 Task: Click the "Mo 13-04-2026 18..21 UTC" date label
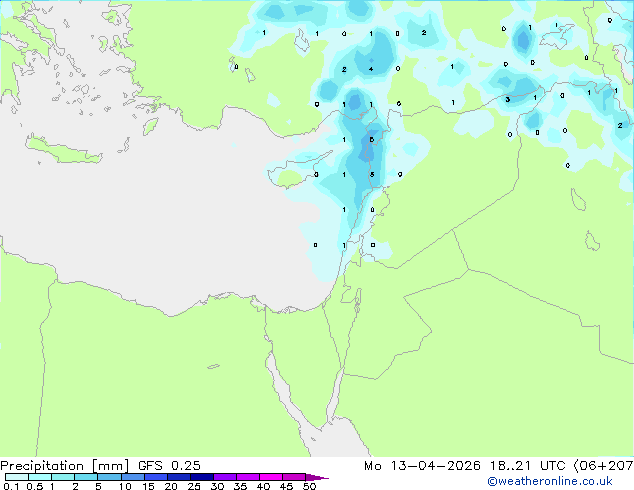[x=464, y=466]
